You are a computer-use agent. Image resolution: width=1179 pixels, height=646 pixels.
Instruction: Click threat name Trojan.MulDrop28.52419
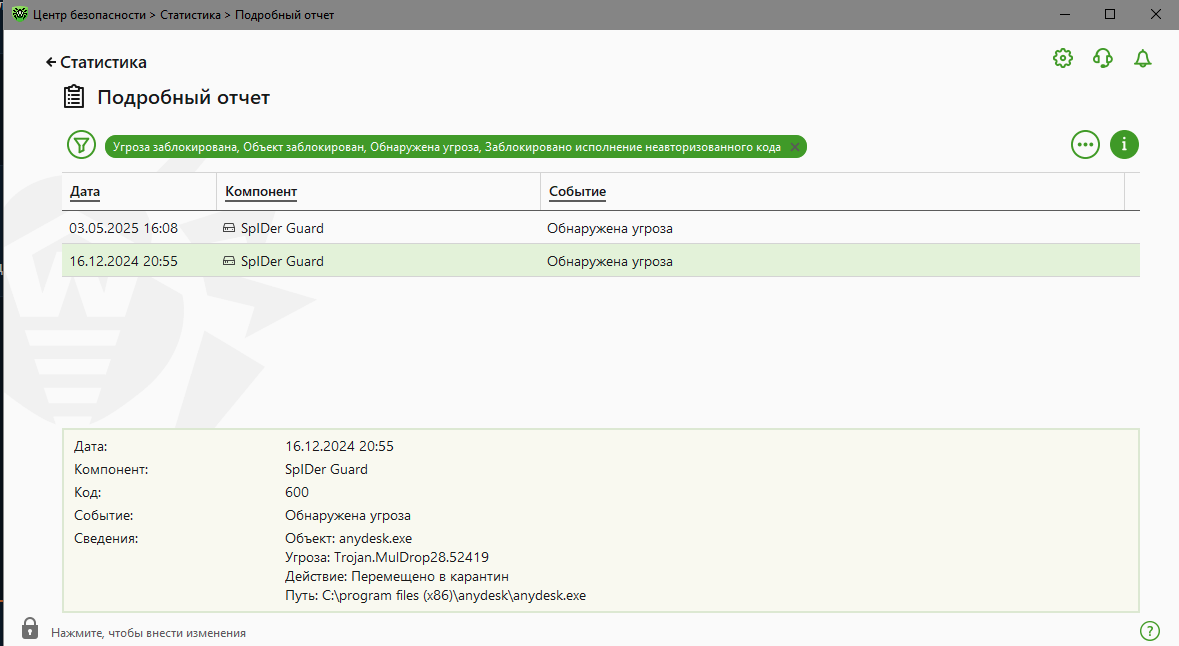[411, 557]
